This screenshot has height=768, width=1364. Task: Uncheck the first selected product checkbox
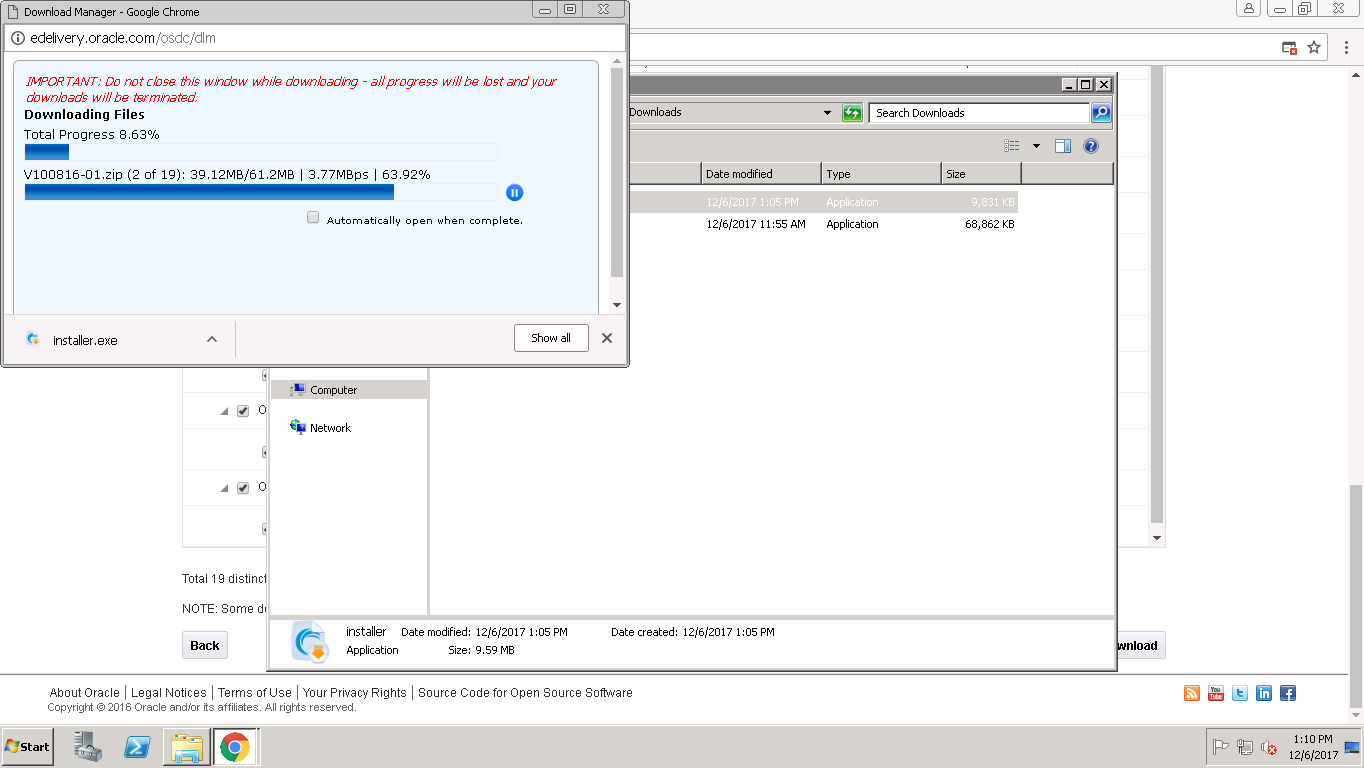(x=242, y=410)
